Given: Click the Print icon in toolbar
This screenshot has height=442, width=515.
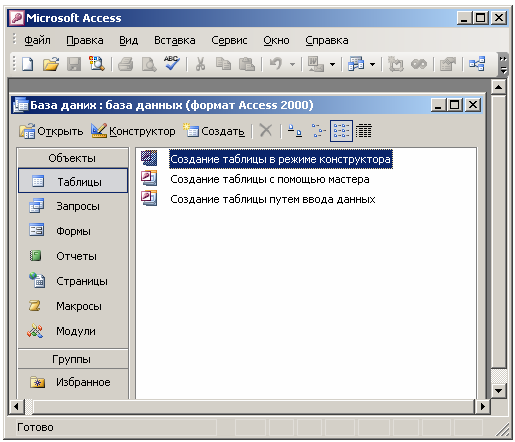Looking at the screenshot, I should click(126, 64).
